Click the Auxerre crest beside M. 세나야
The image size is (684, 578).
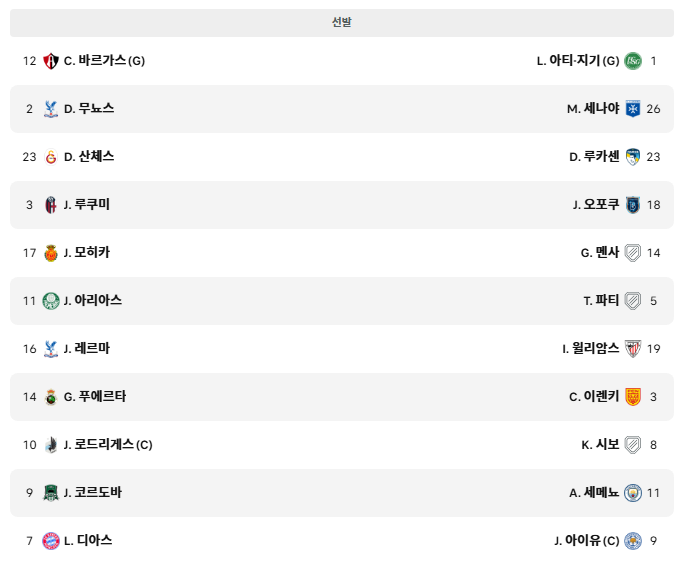(633, 109)
